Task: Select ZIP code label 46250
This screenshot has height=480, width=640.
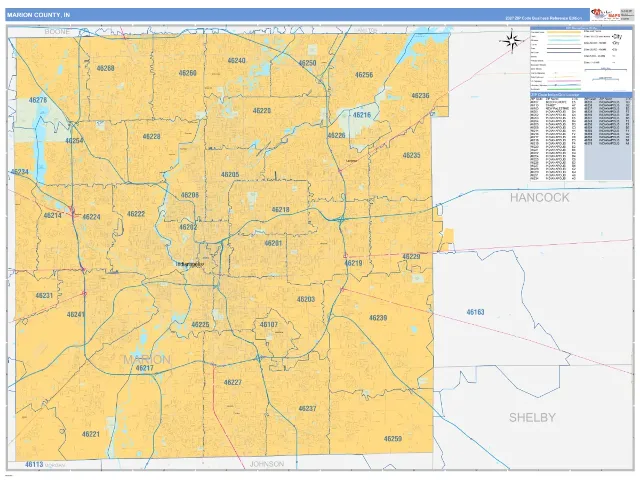Action: point(307,63)
